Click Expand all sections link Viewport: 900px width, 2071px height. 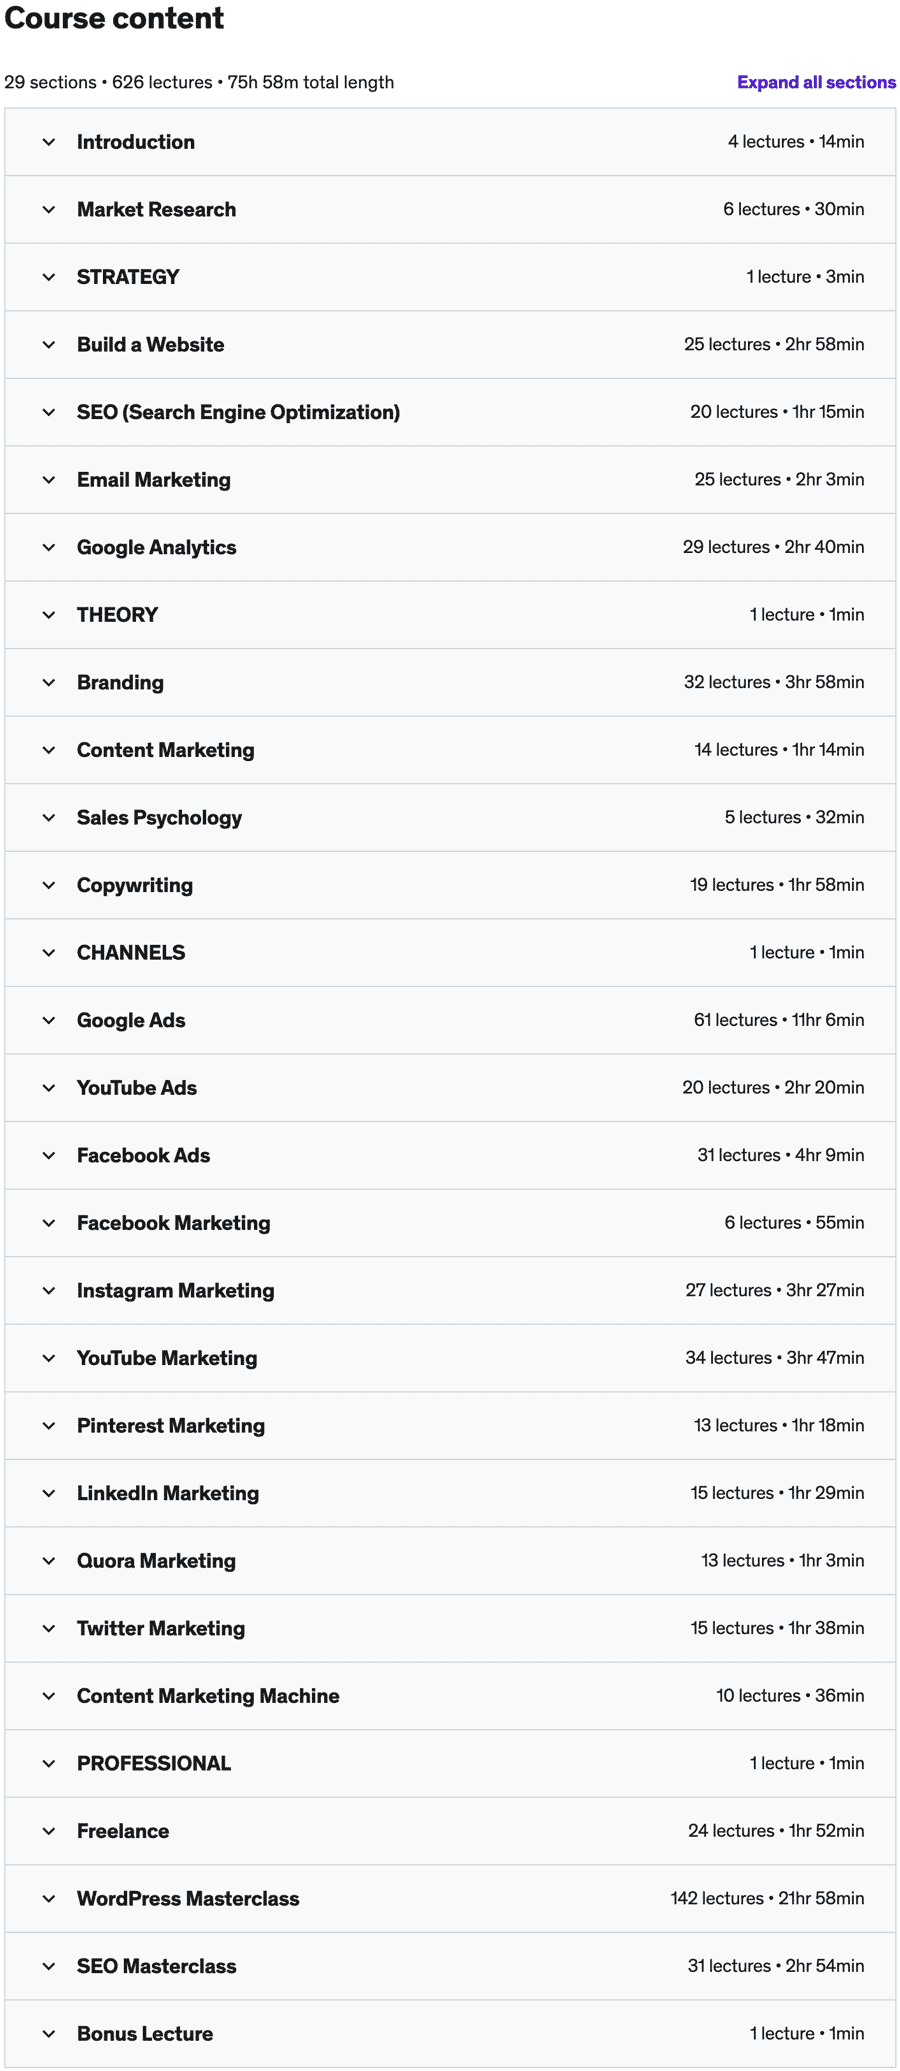816,83
